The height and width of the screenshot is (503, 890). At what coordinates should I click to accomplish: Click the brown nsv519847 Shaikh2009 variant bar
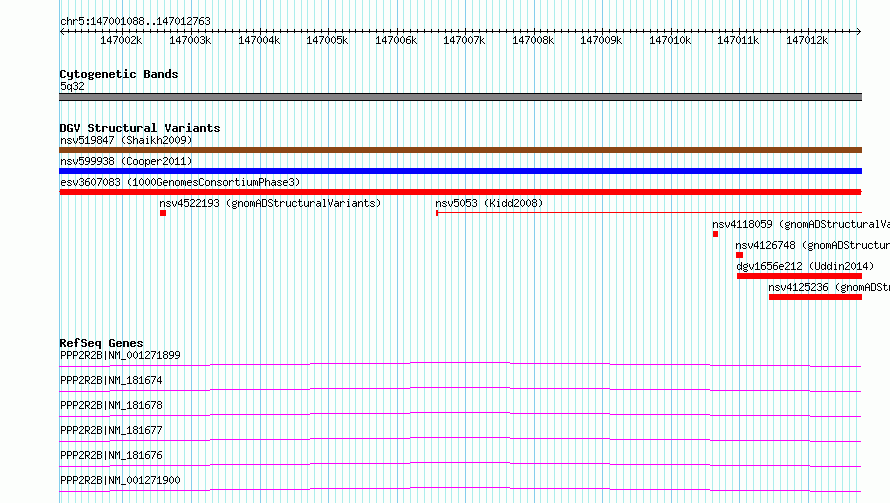coord(460,150)
